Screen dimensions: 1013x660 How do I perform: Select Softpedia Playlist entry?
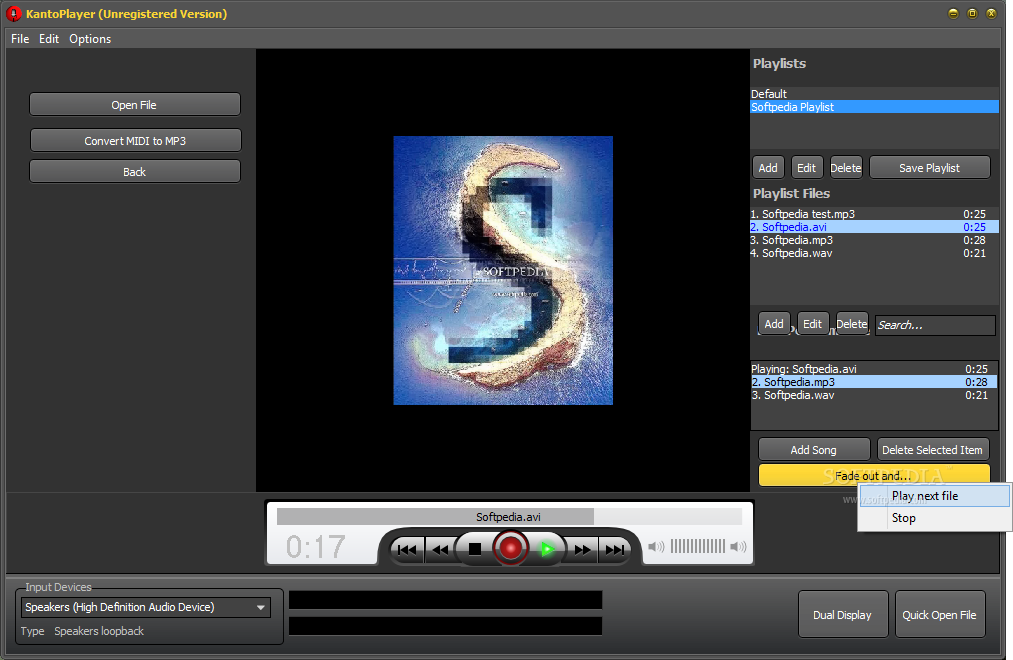874,107
